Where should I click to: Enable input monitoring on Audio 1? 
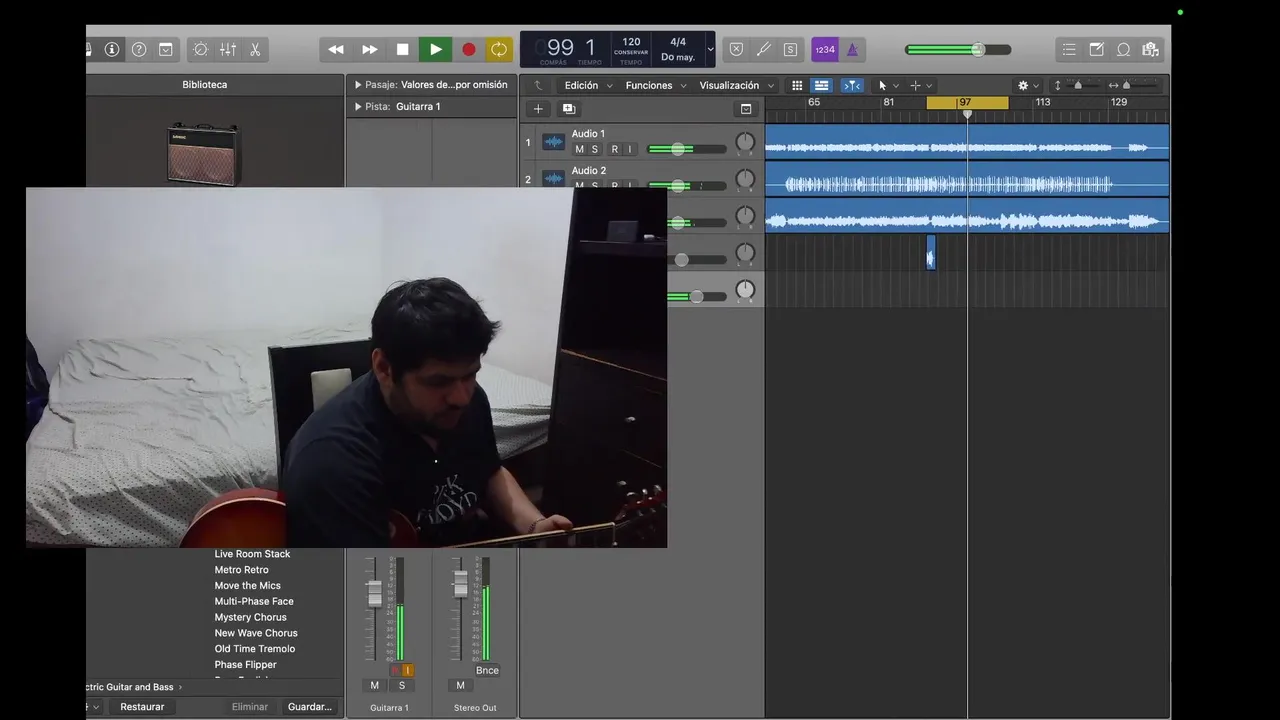(x=629, y=149)
